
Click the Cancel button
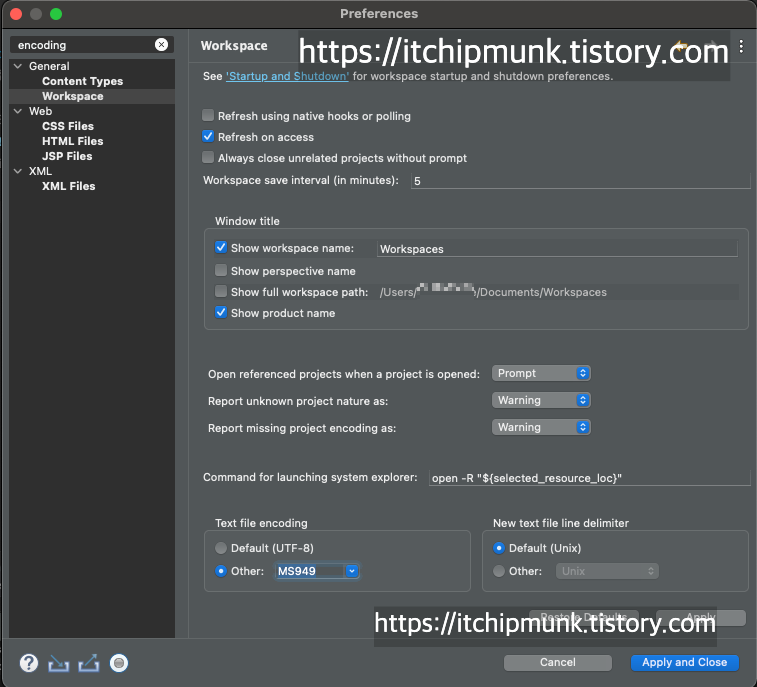click(558, 662)
